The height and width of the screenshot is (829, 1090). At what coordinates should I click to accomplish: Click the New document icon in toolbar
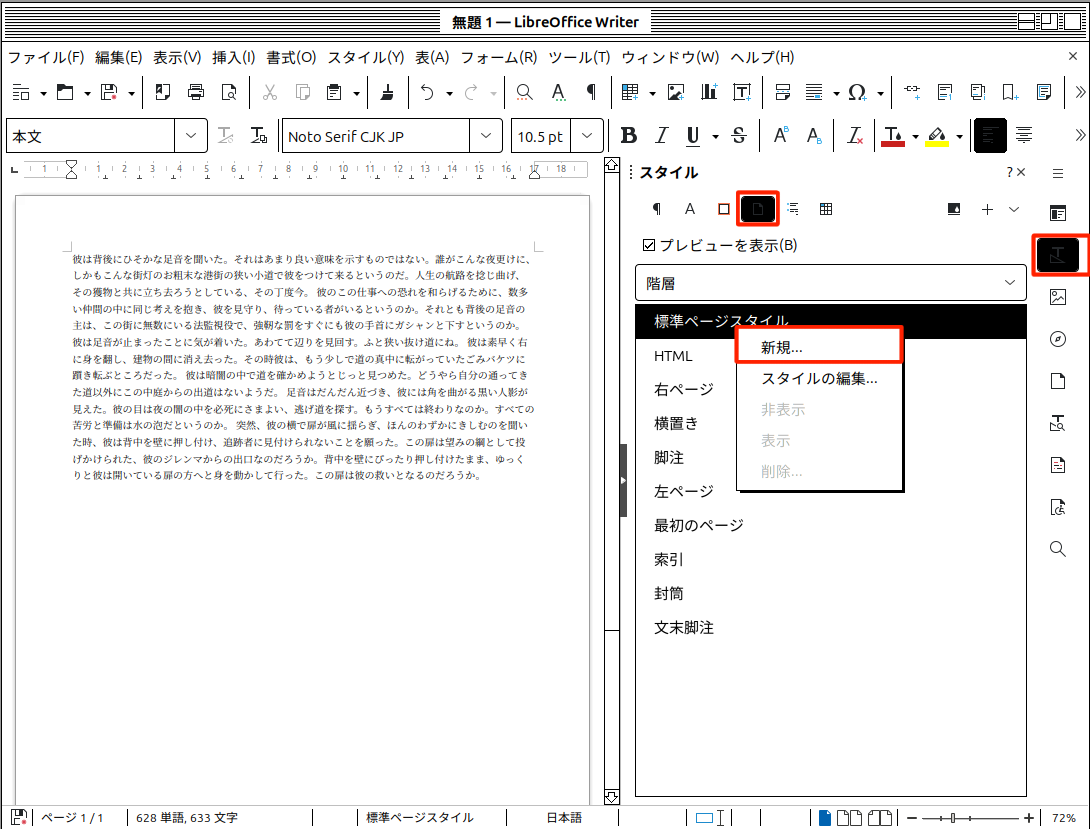(x=22, y=92)
